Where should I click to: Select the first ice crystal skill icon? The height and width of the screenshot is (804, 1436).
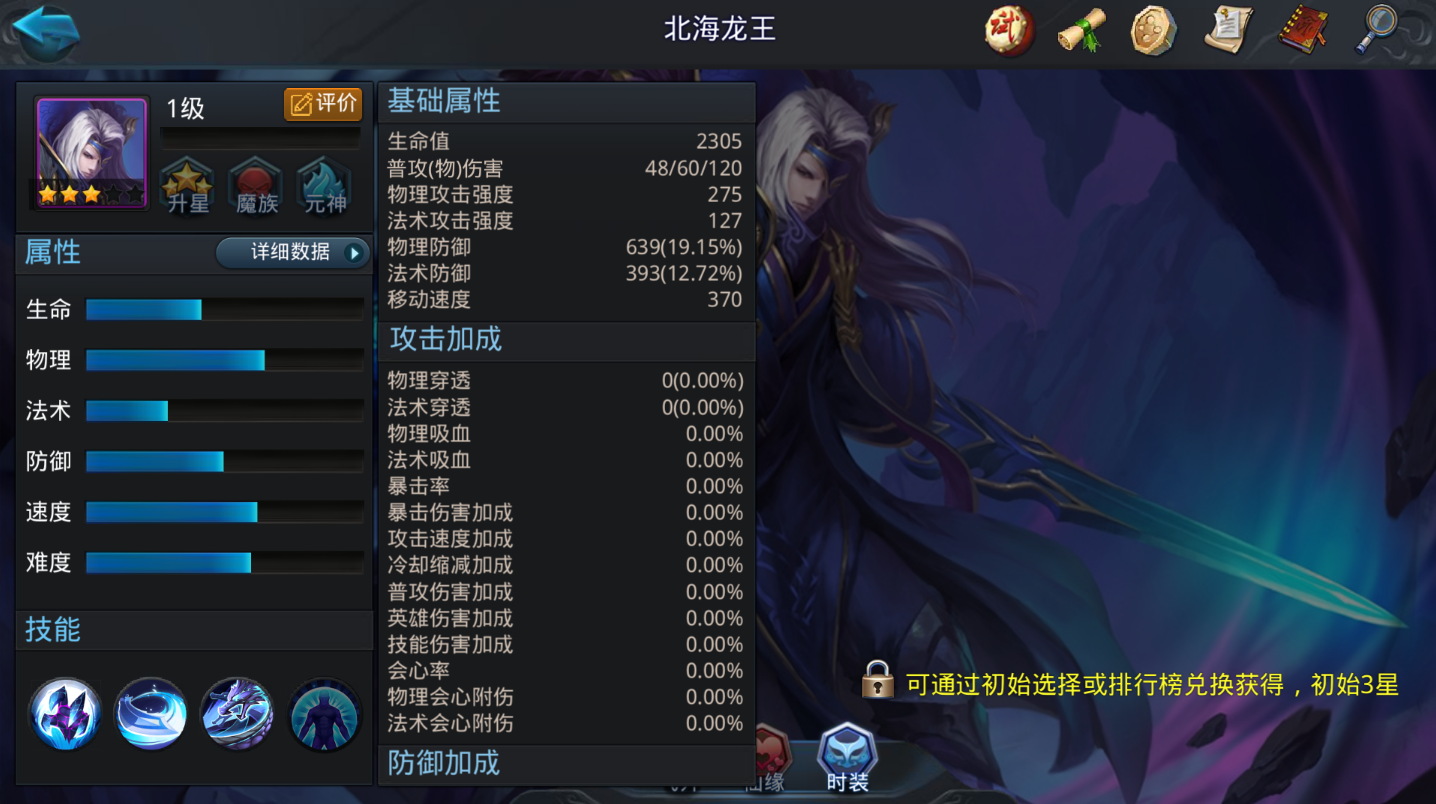pos(65,714)
